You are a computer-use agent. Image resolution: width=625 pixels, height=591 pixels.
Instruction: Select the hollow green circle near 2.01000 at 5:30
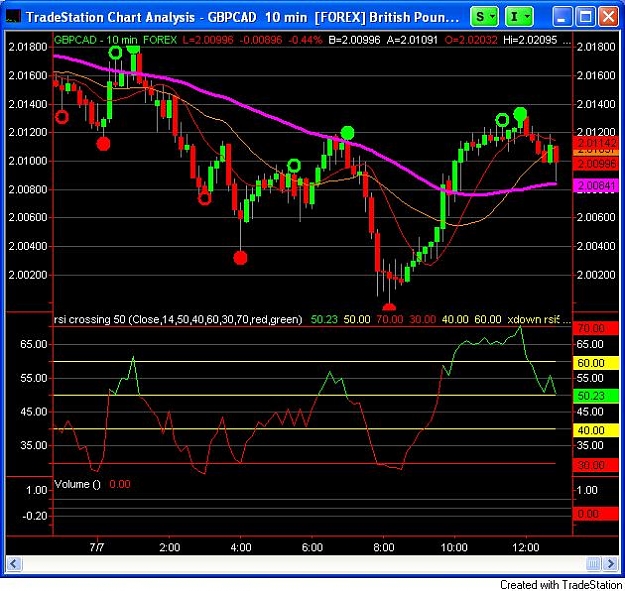pyautogui.click(x=294, y=165)
